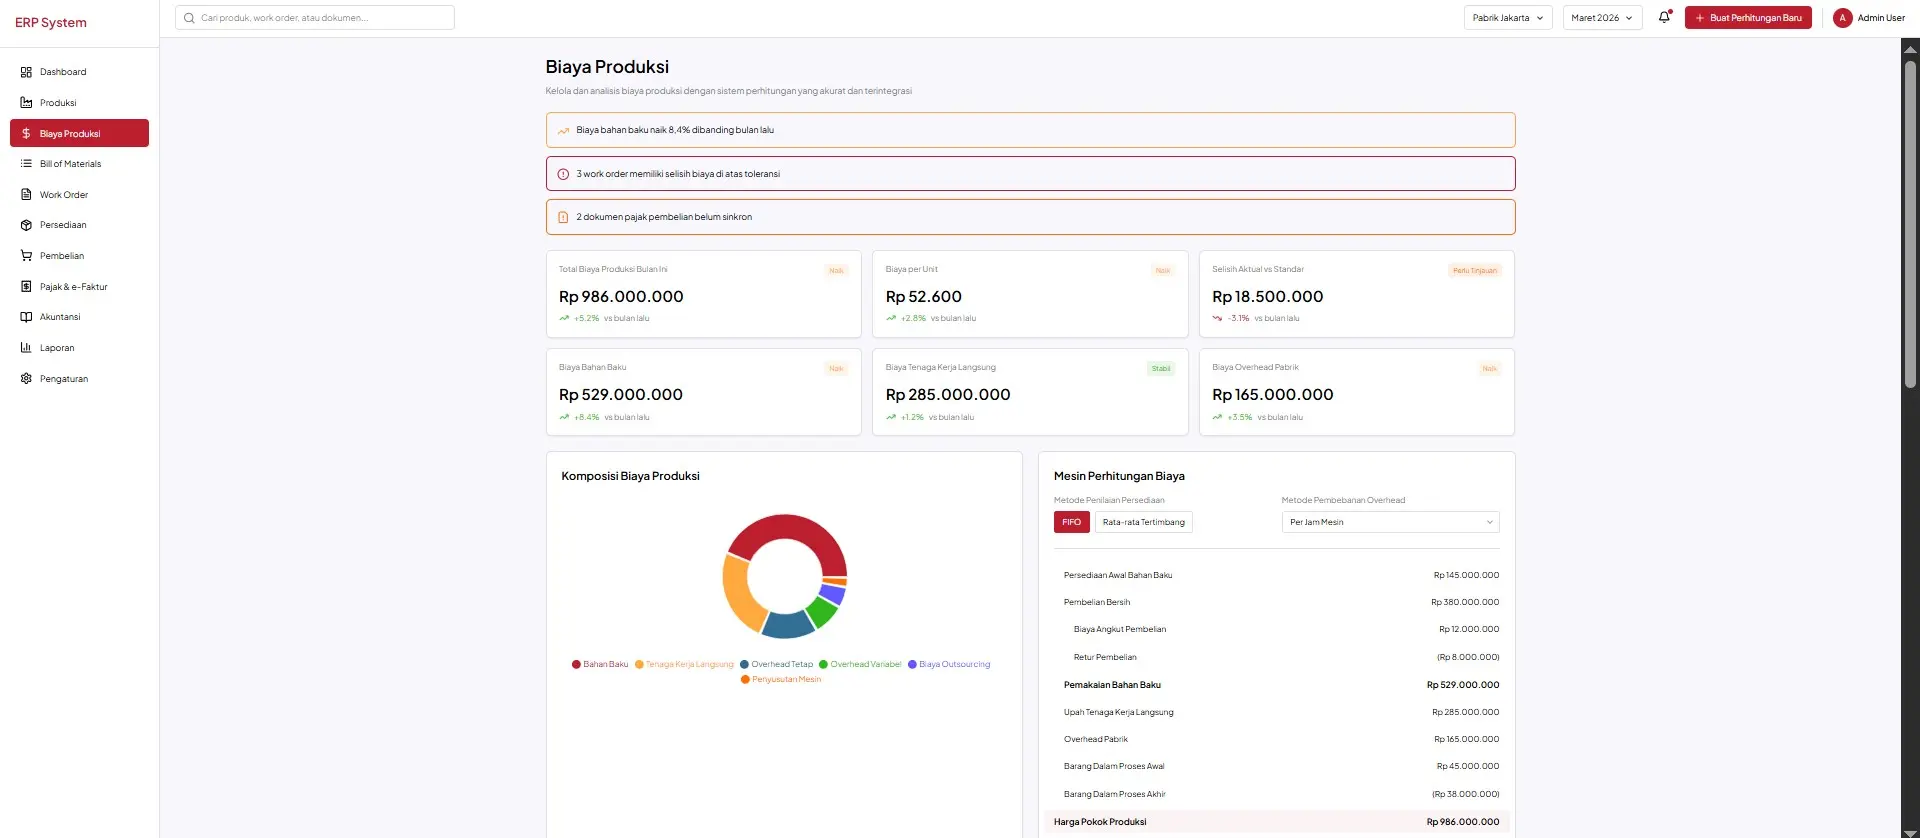Open Dashboard via its sidebar icon
Viewport: 1920px width, 838px height.
click(x=26, y=72)
